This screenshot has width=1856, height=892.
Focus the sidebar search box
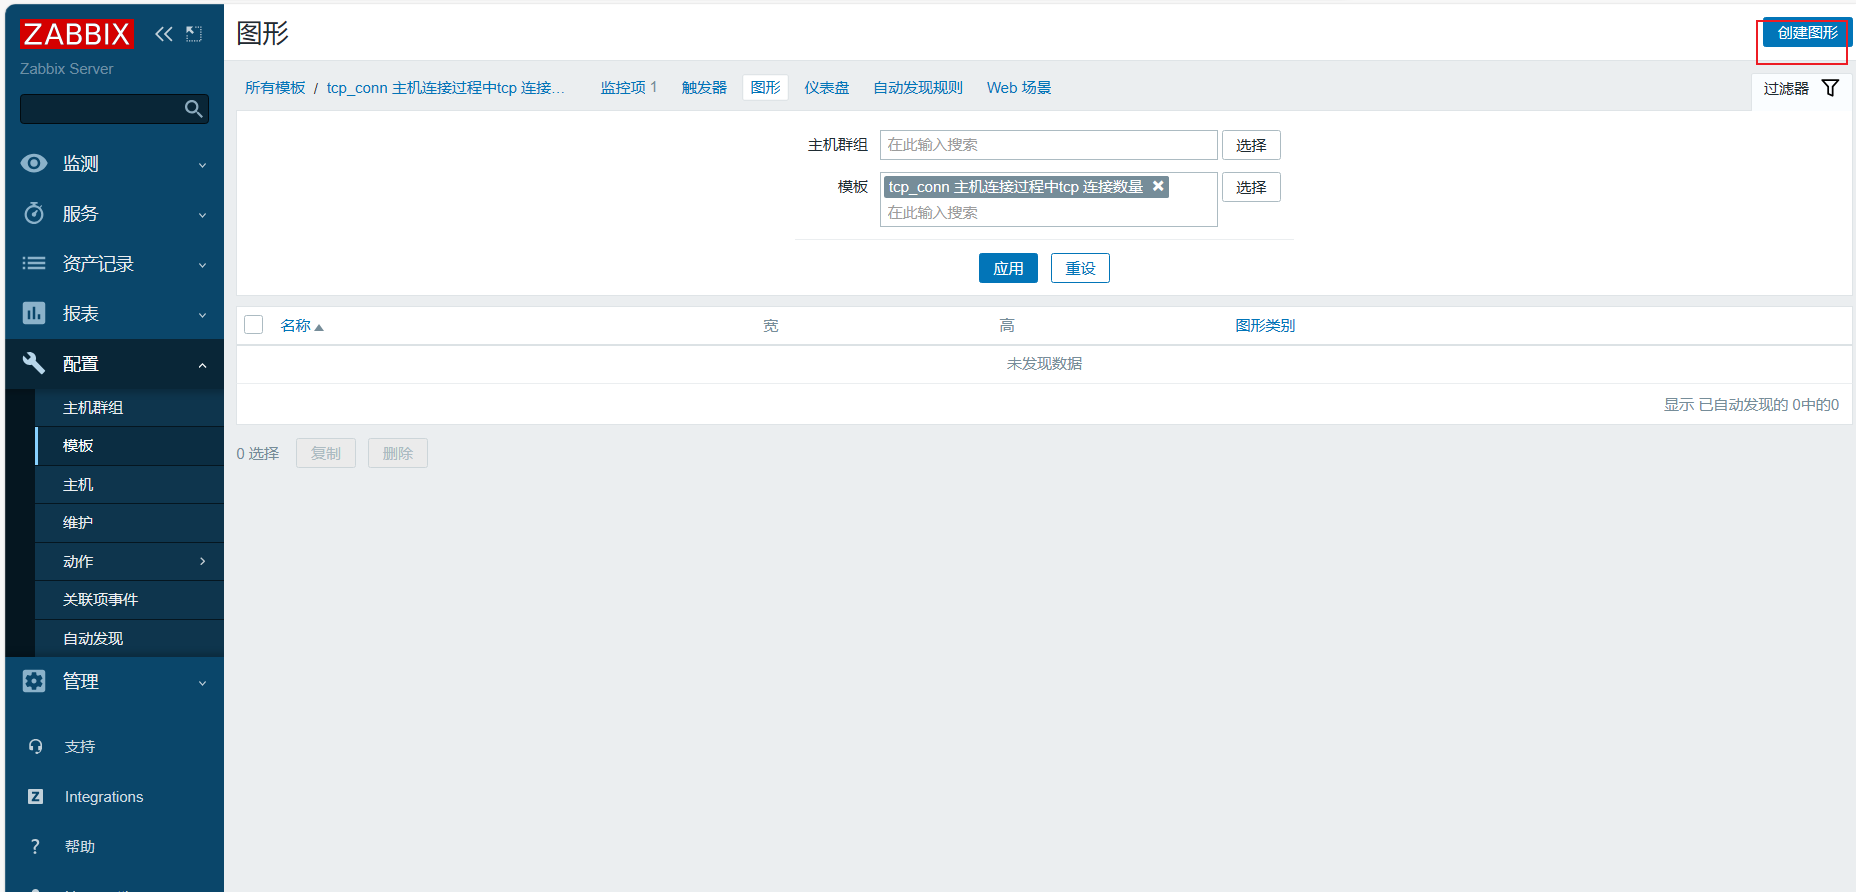(114, 109)
